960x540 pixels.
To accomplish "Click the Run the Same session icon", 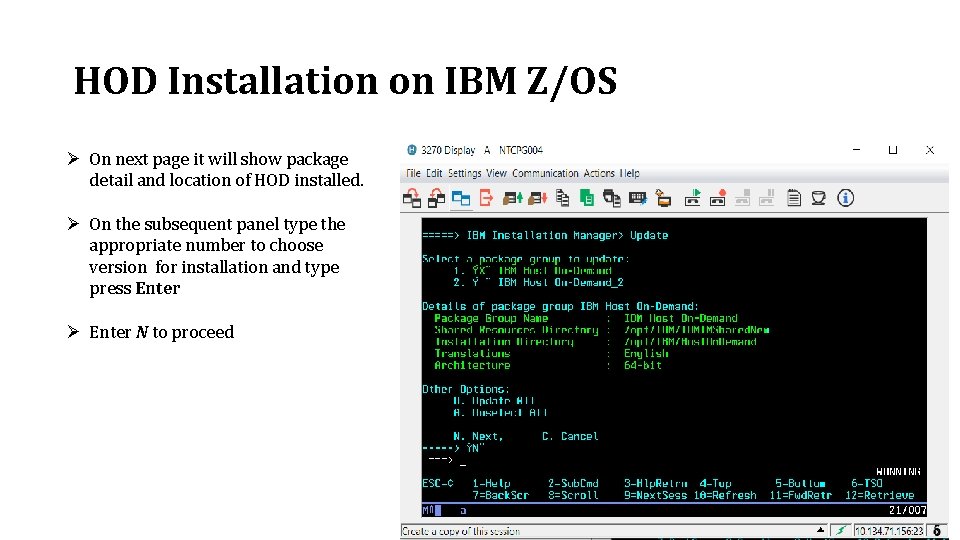I will point(461,198).
